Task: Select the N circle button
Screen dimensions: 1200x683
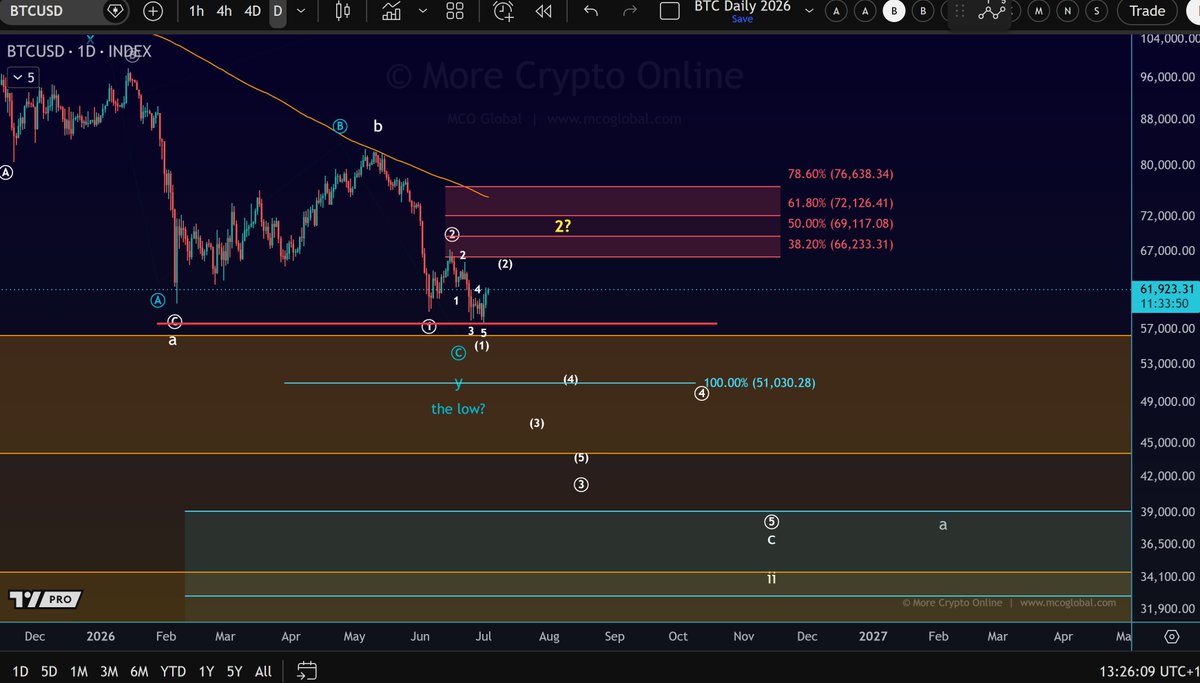Action: pos(1069,11)
